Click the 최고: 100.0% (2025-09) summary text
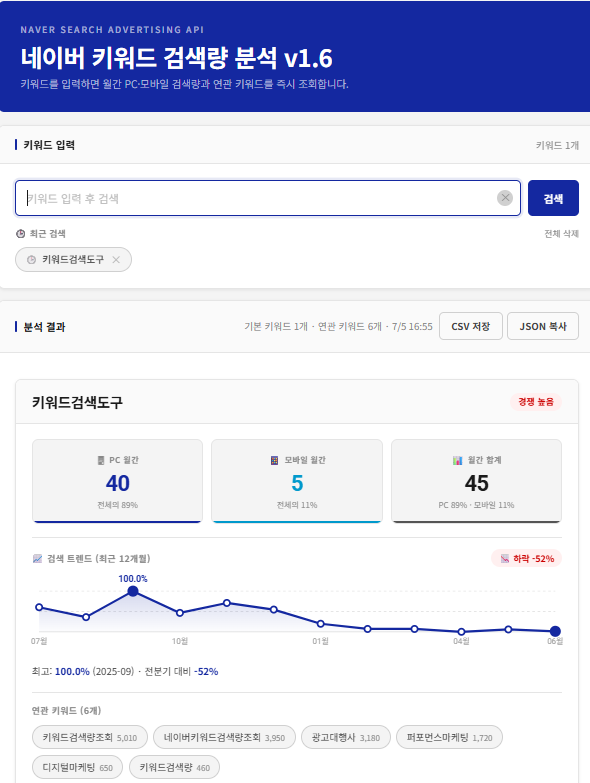 pos(83,672)
